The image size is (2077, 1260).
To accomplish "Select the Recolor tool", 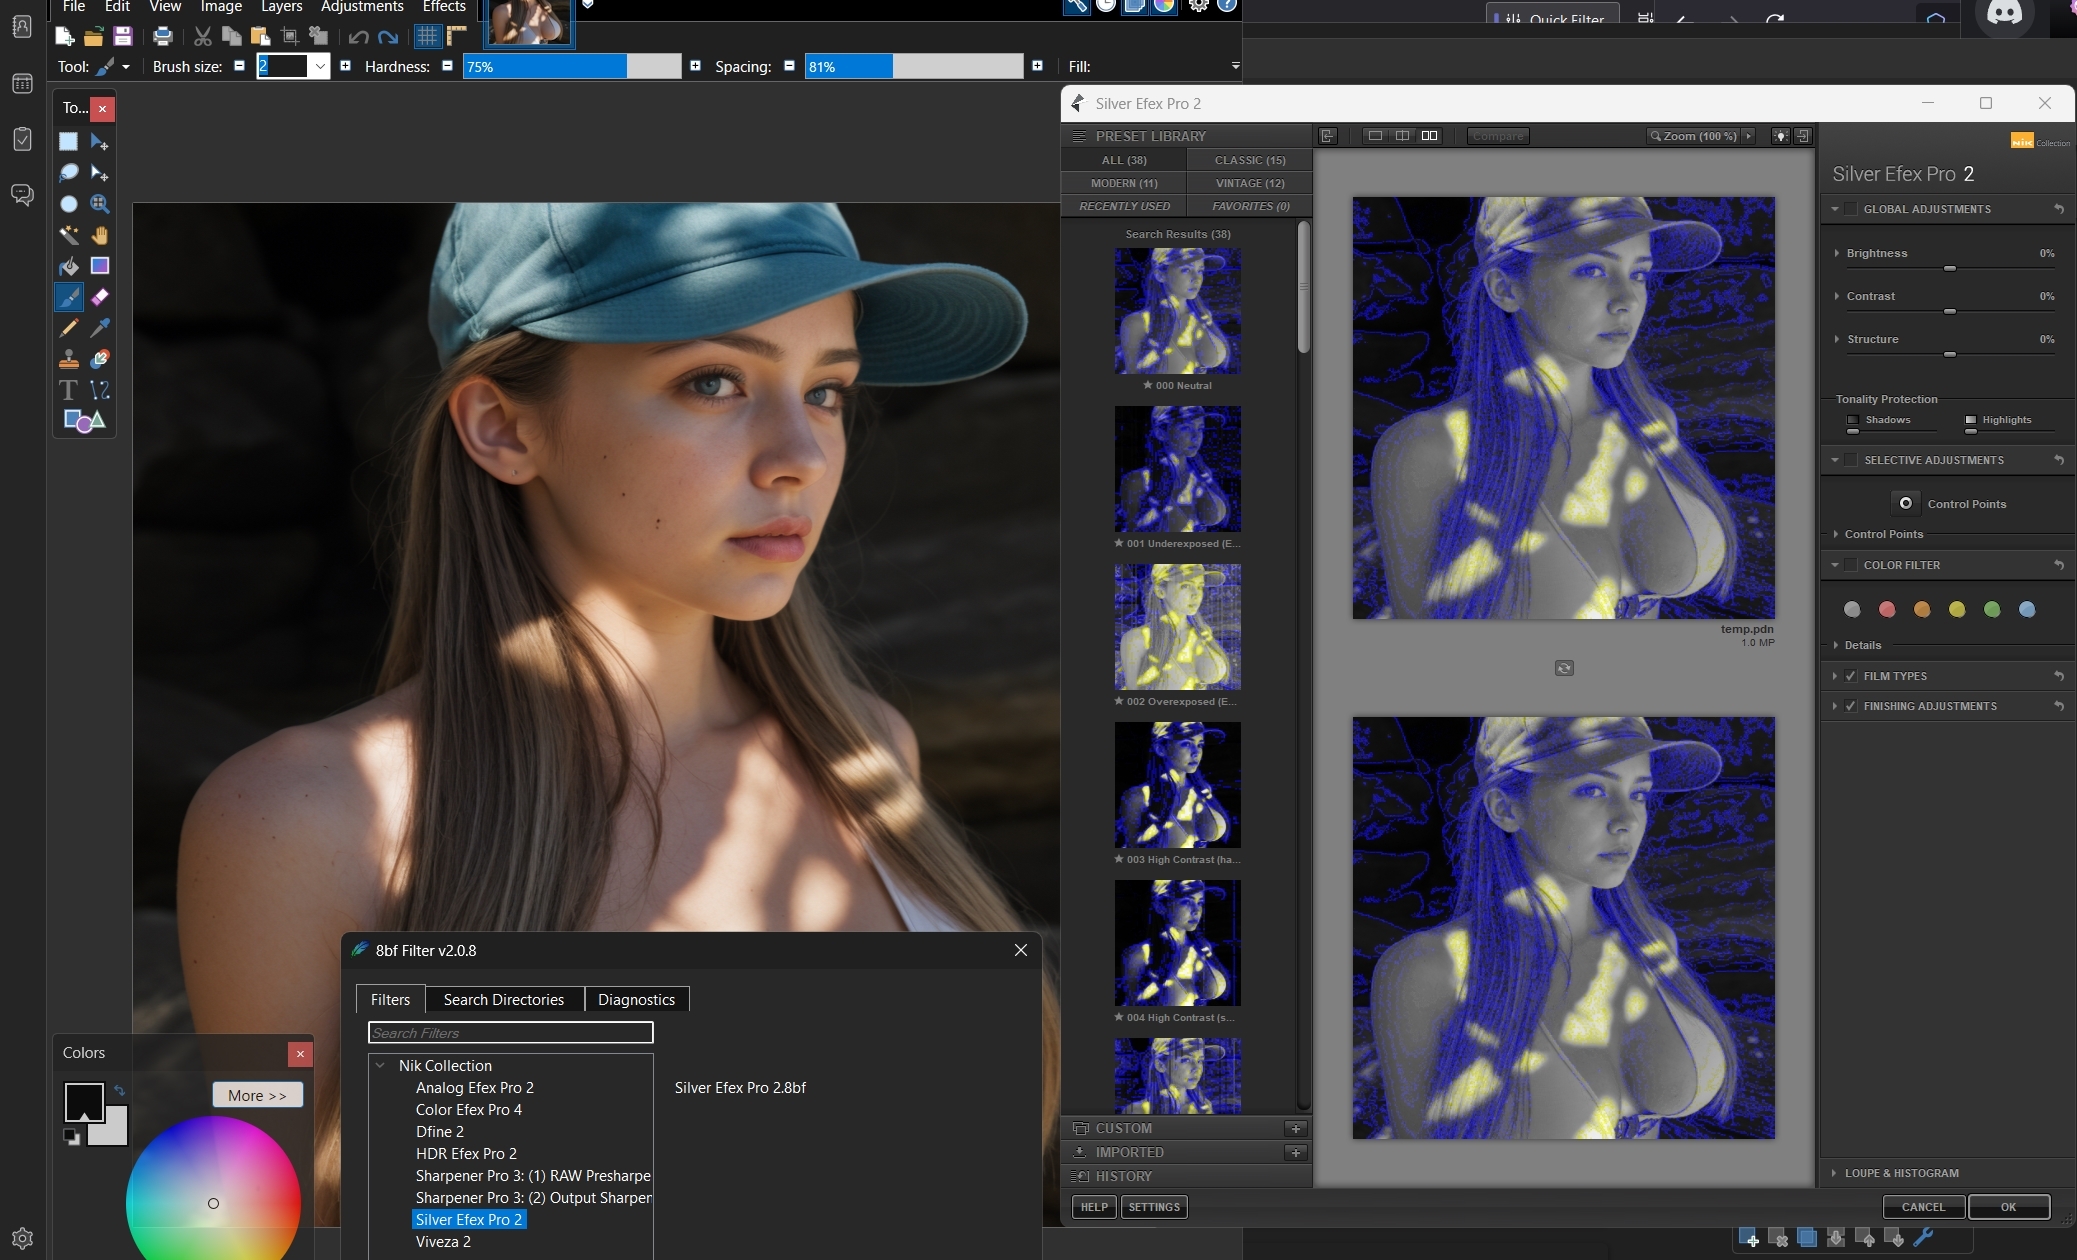I will [x=99, y=359].
